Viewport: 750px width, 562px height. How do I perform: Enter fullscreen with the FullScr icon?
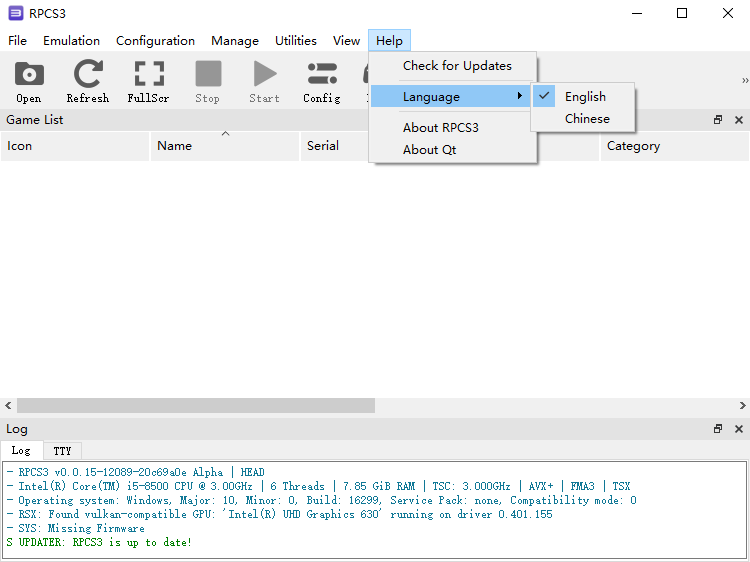[x=148, y=81]
